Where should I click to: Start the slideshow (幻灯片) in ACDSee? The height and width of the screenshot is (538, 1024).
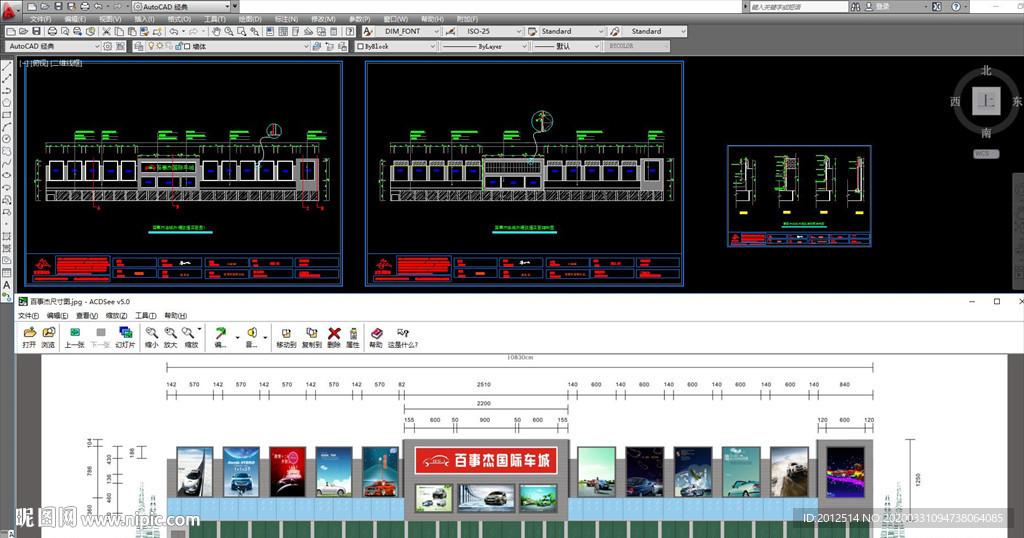[125, 333]
